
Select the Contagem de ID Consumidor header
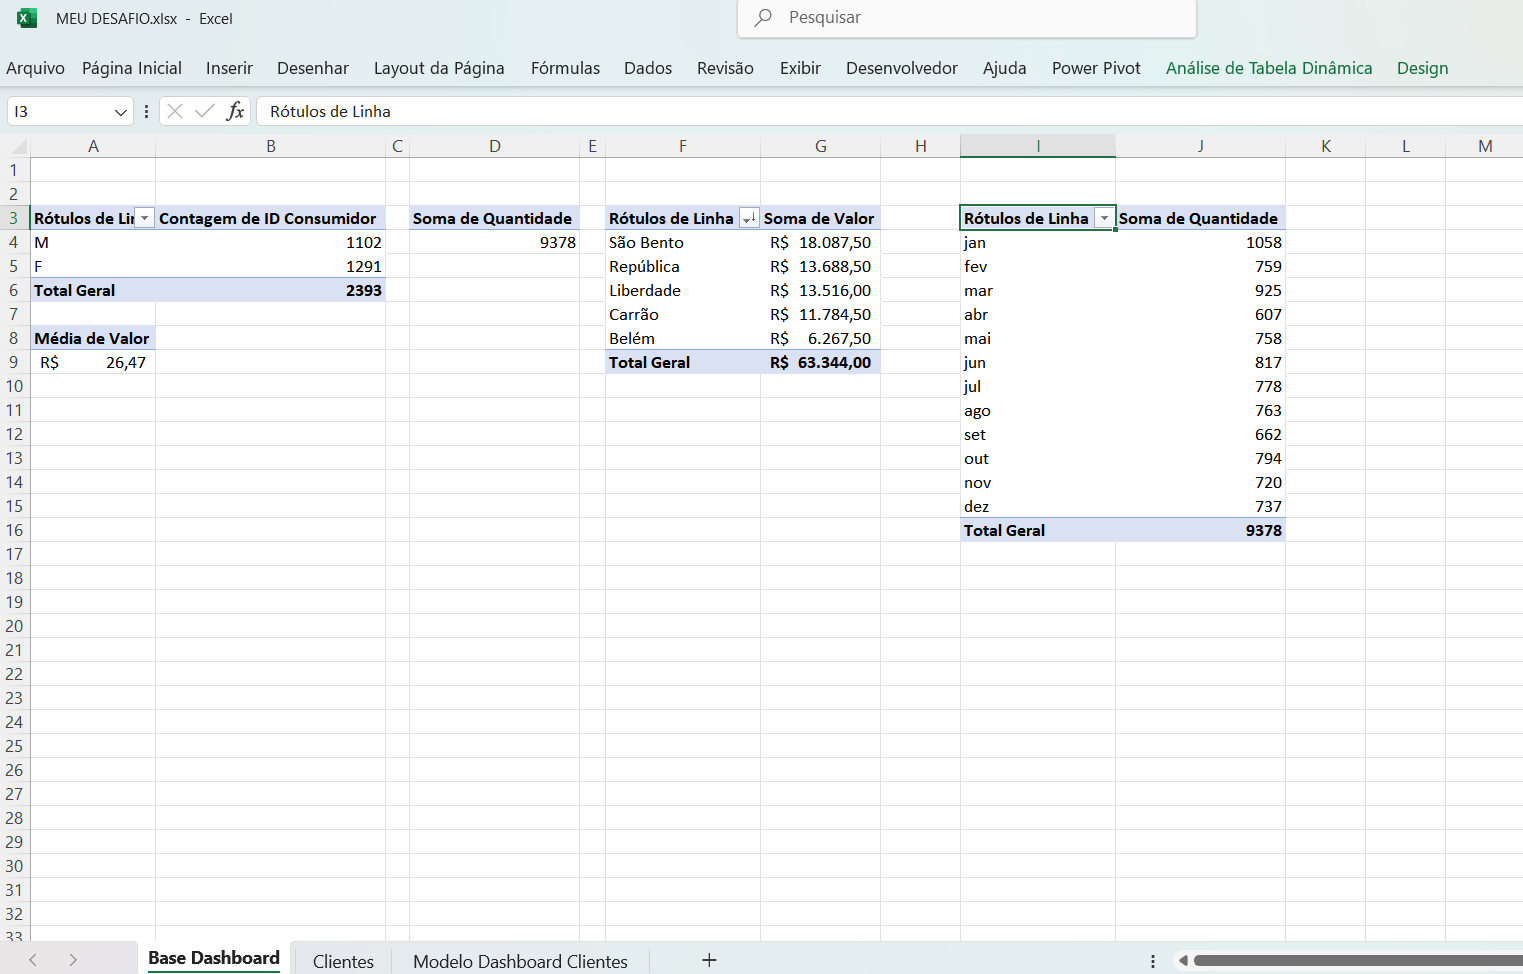270,218
